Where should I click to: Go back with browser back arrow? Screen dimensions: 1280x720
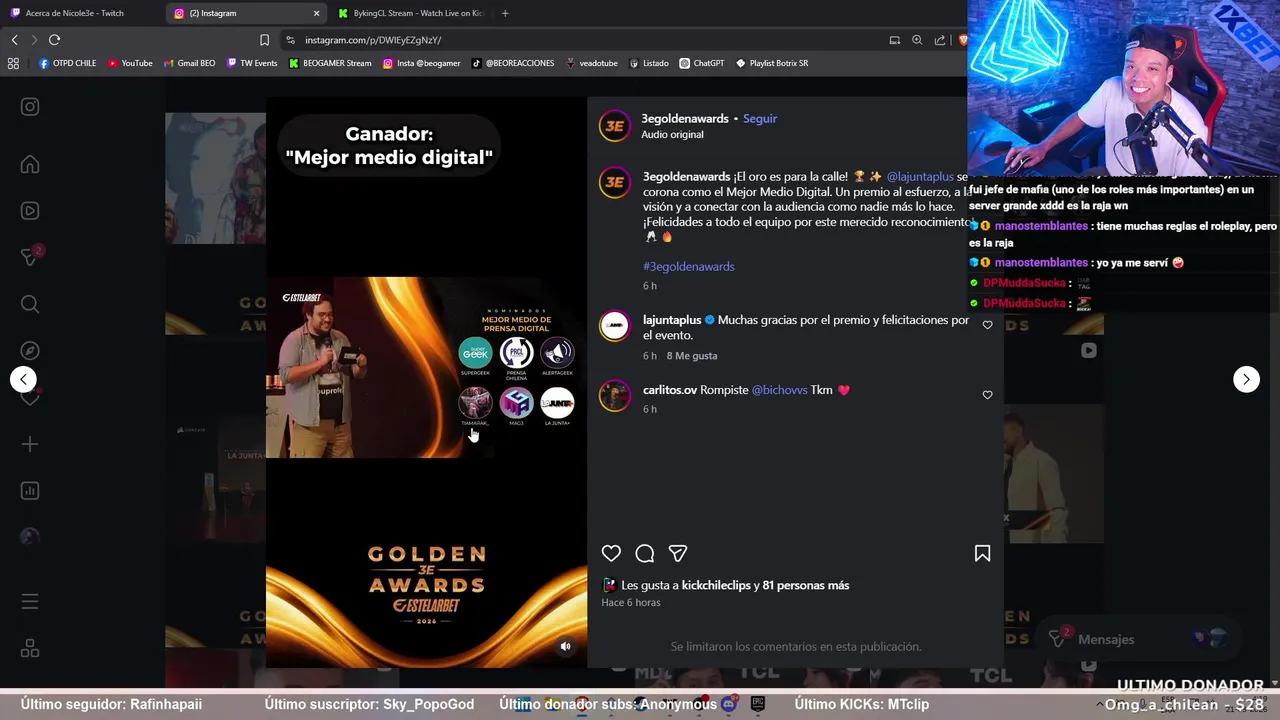[14, 40]
